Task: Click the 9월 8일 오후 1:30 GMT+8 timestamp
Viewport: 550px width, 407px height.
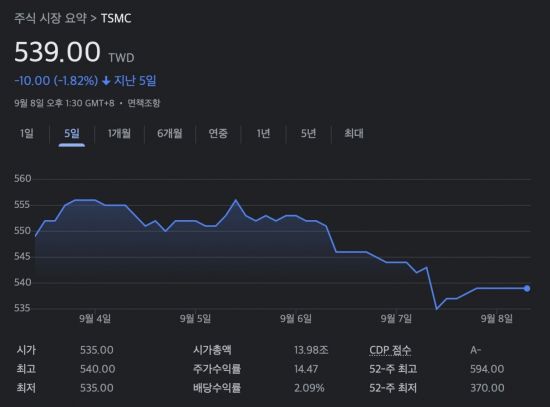Action: 64,103
